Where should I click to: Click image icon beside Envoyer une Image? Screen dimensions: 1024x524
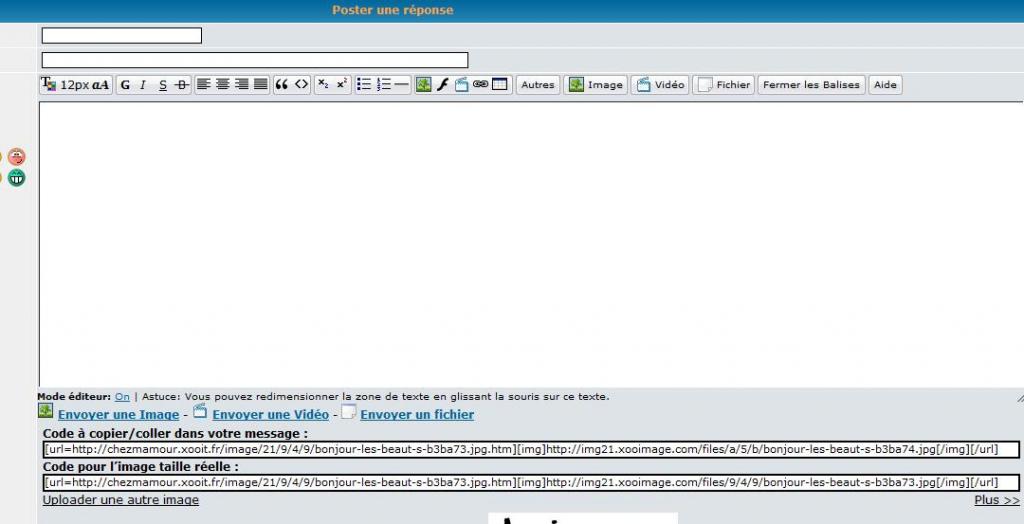45,411
